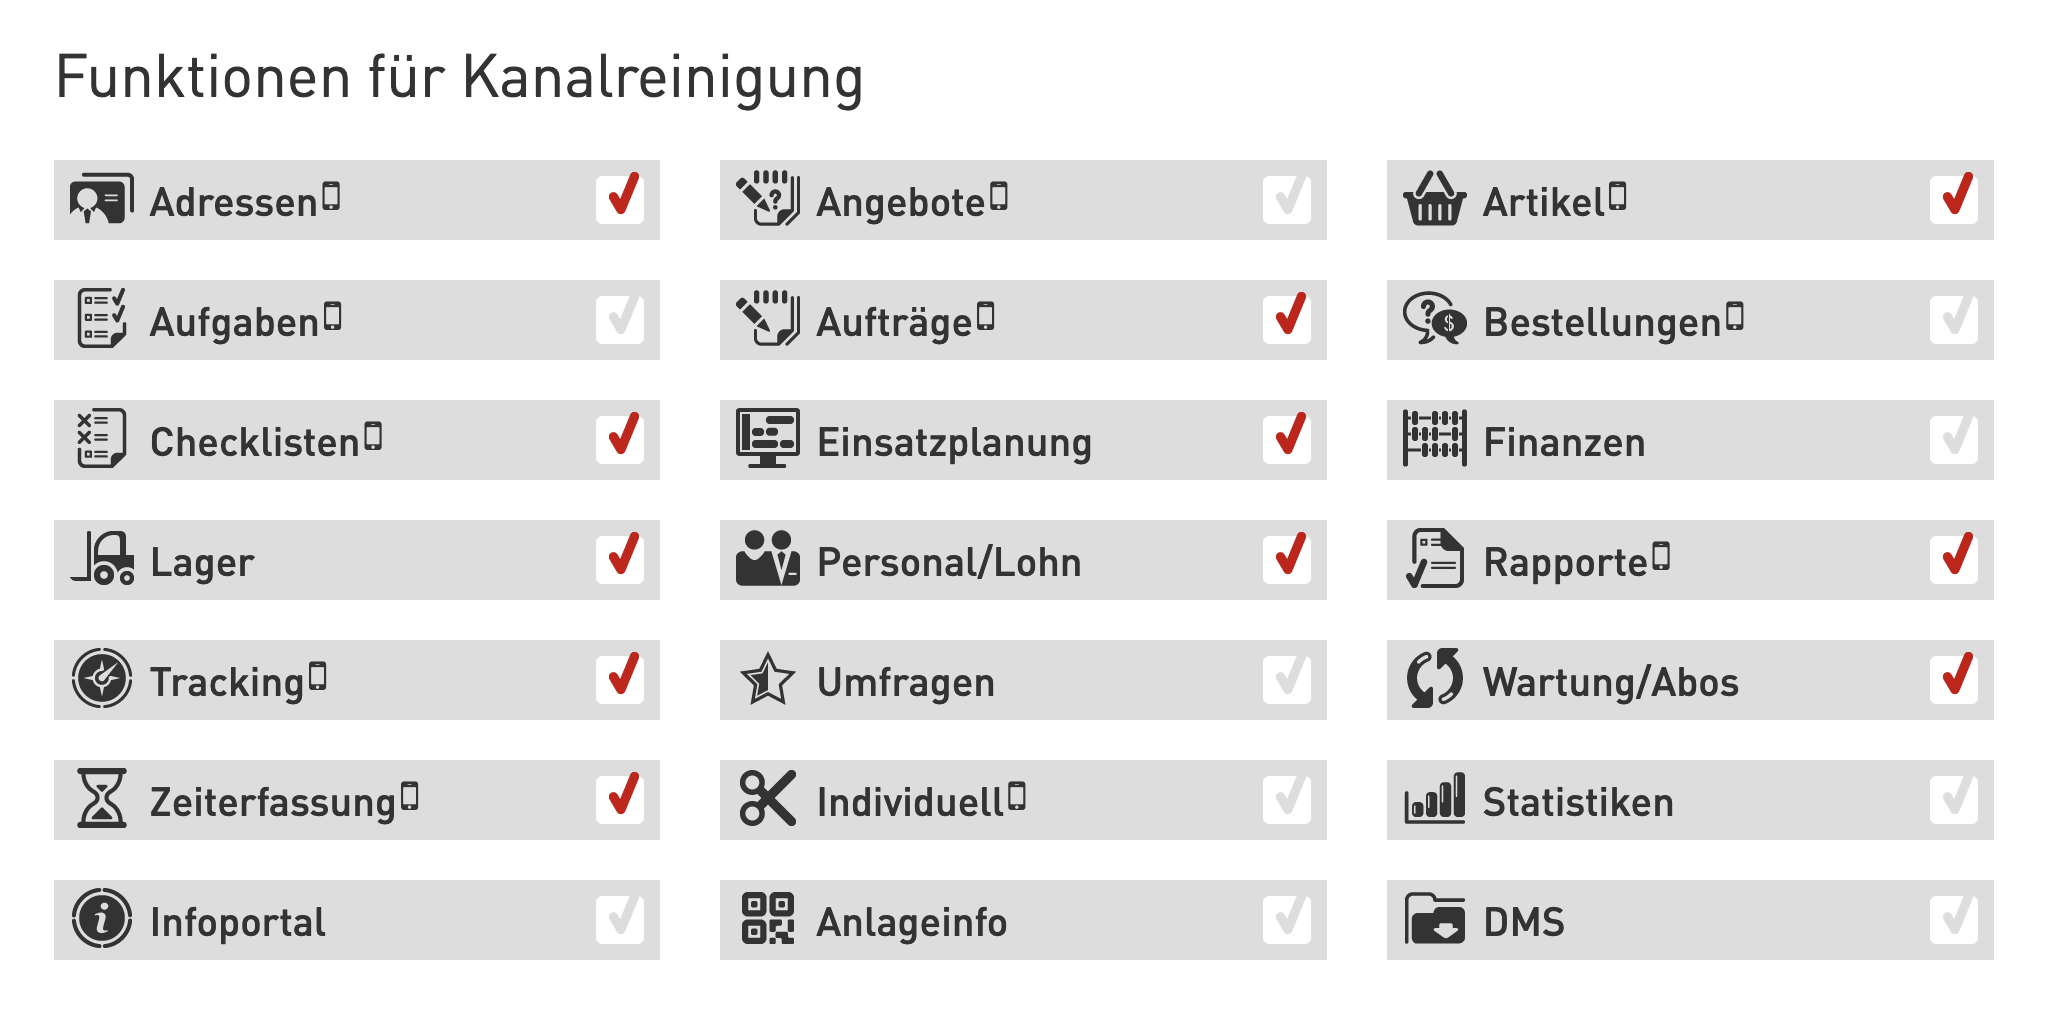Click the Anlageinfo QR code icon
The height and width of the screenshot is (1012, 2048).
767,919
